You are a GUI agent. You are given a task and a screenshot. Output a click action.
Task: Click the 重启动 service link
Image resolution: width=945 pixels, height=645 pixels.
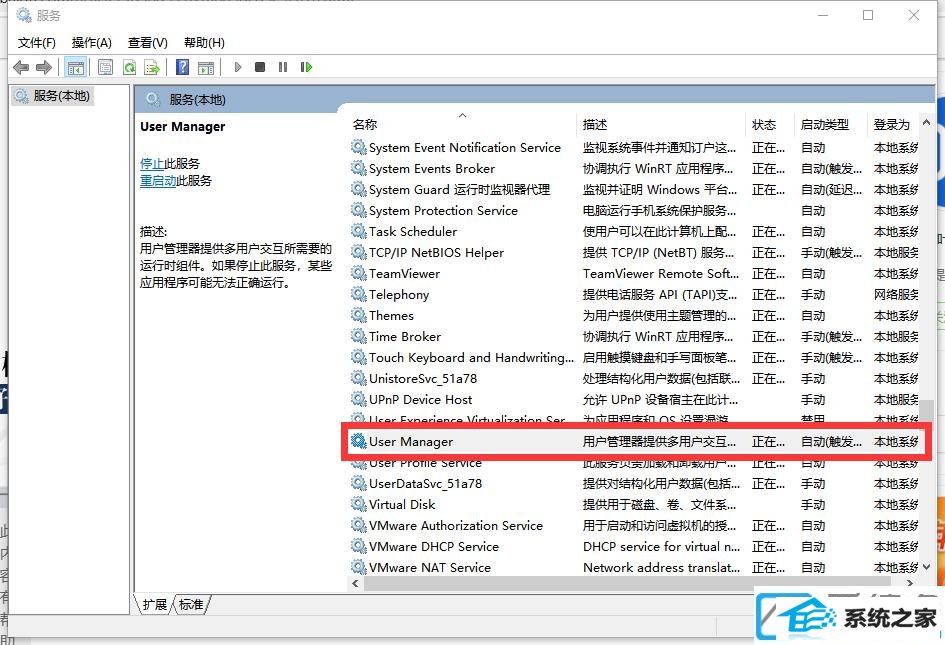point(158,180)
